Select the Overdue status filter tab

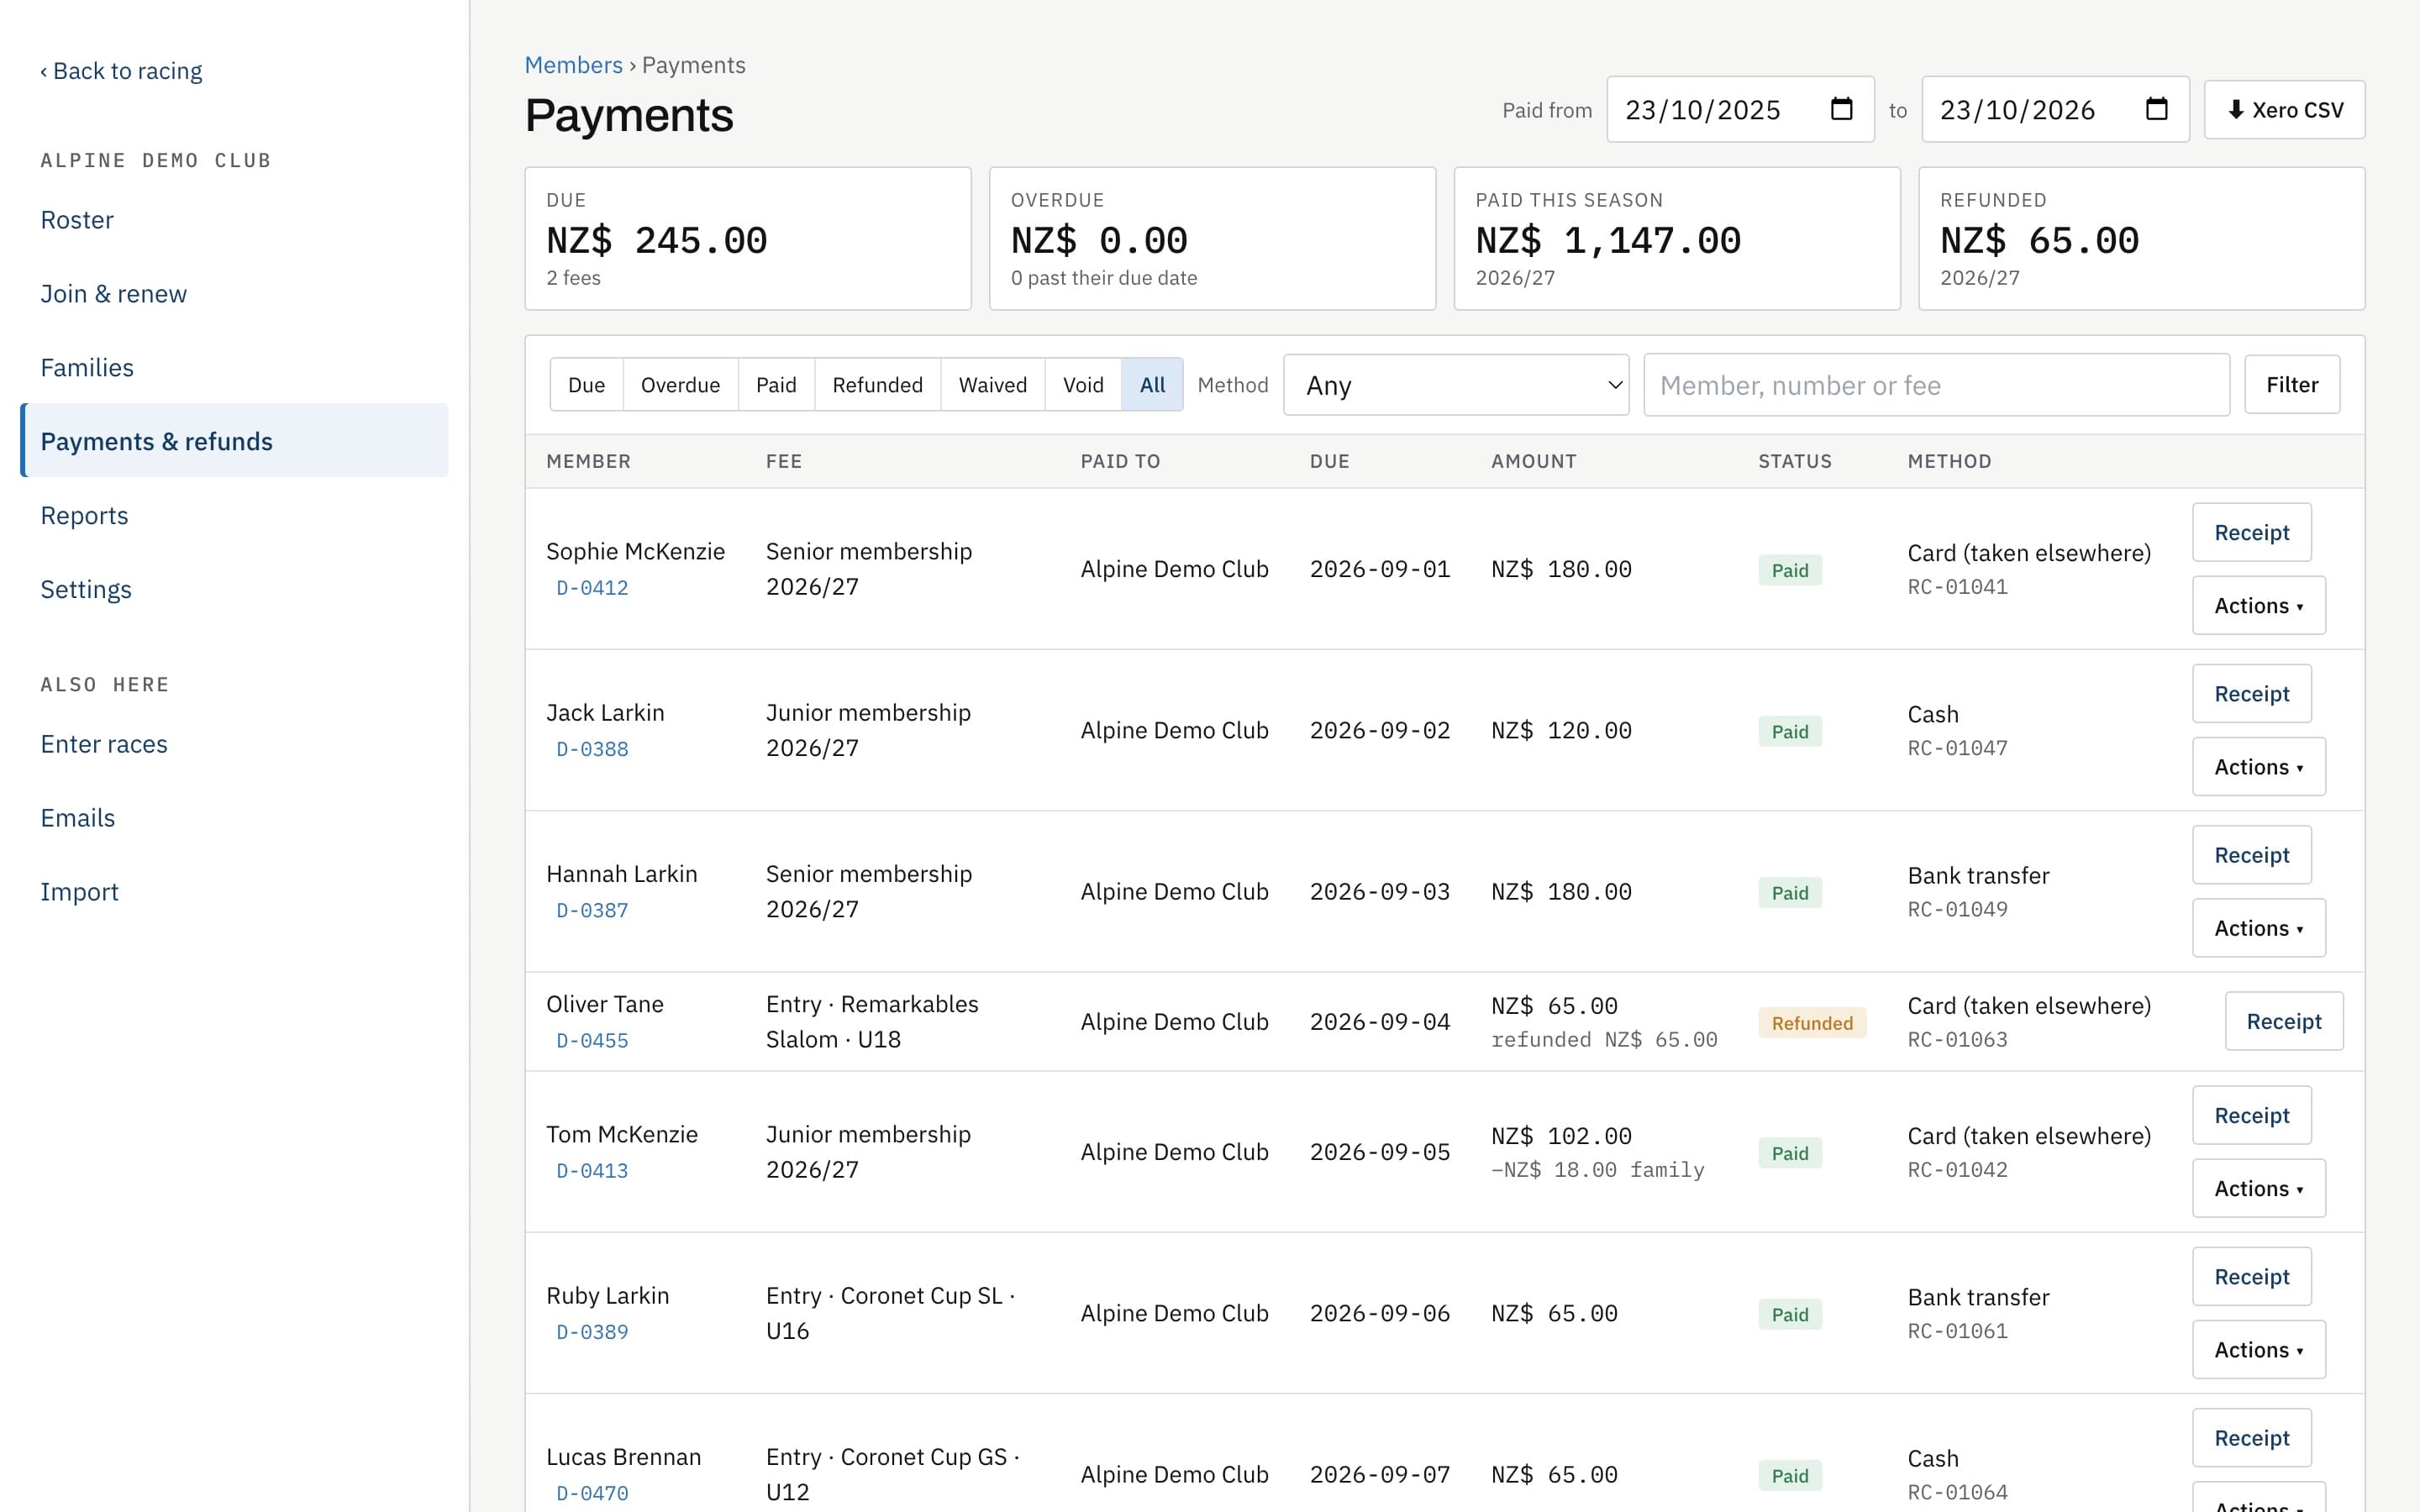(x=680, y=385)
